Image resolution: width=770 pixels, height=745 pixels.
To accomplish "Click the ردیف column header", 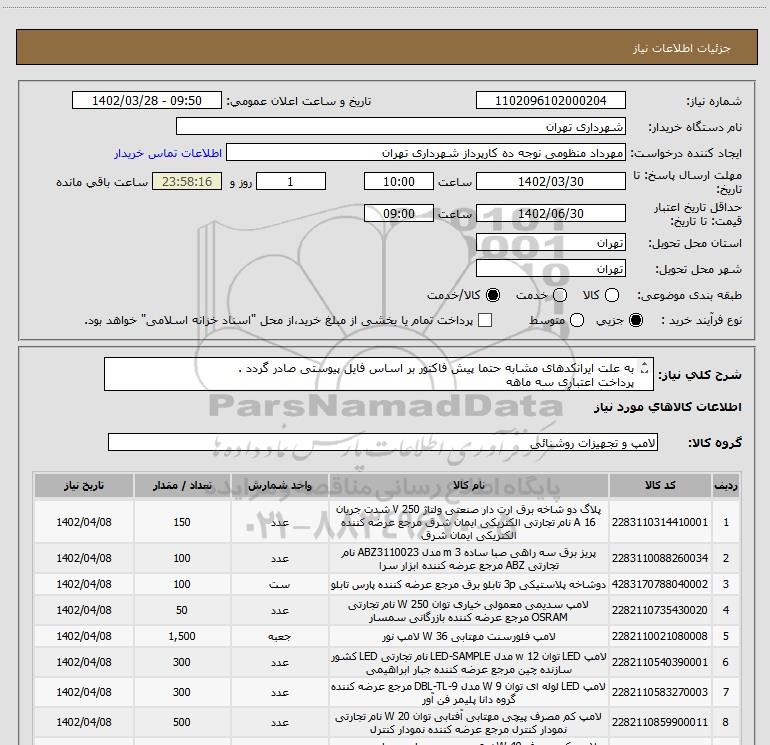I will point(726,485).
